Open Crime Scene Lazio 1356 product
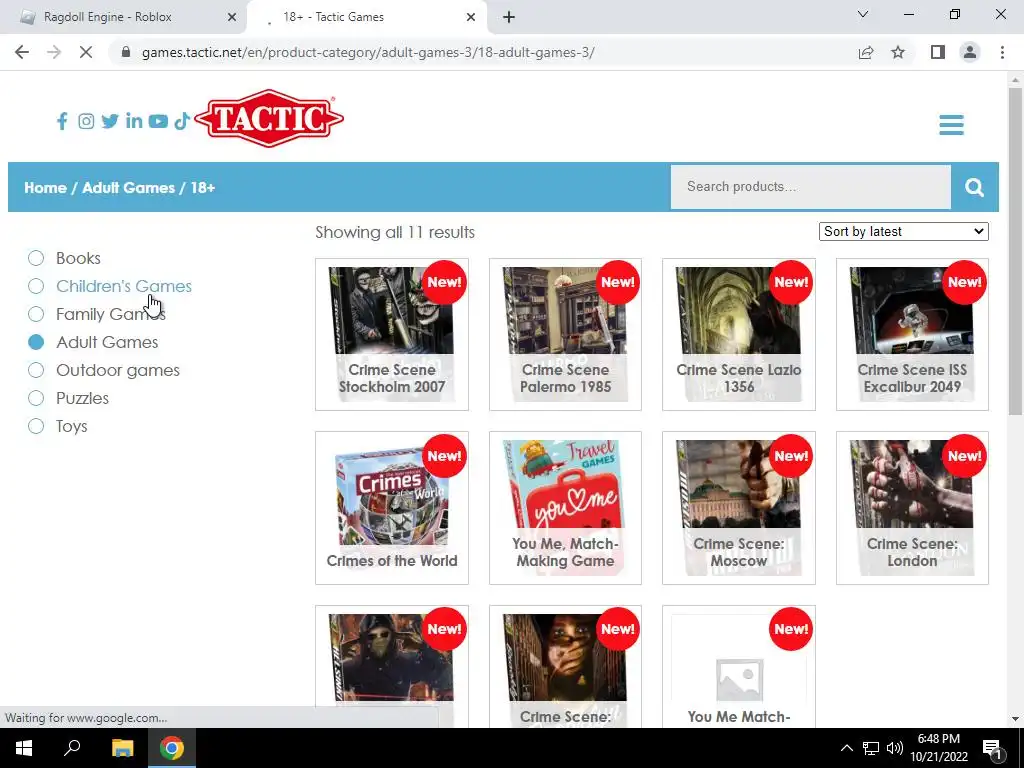This screenshot has width=1024, height=768. [x=739, y=334]
